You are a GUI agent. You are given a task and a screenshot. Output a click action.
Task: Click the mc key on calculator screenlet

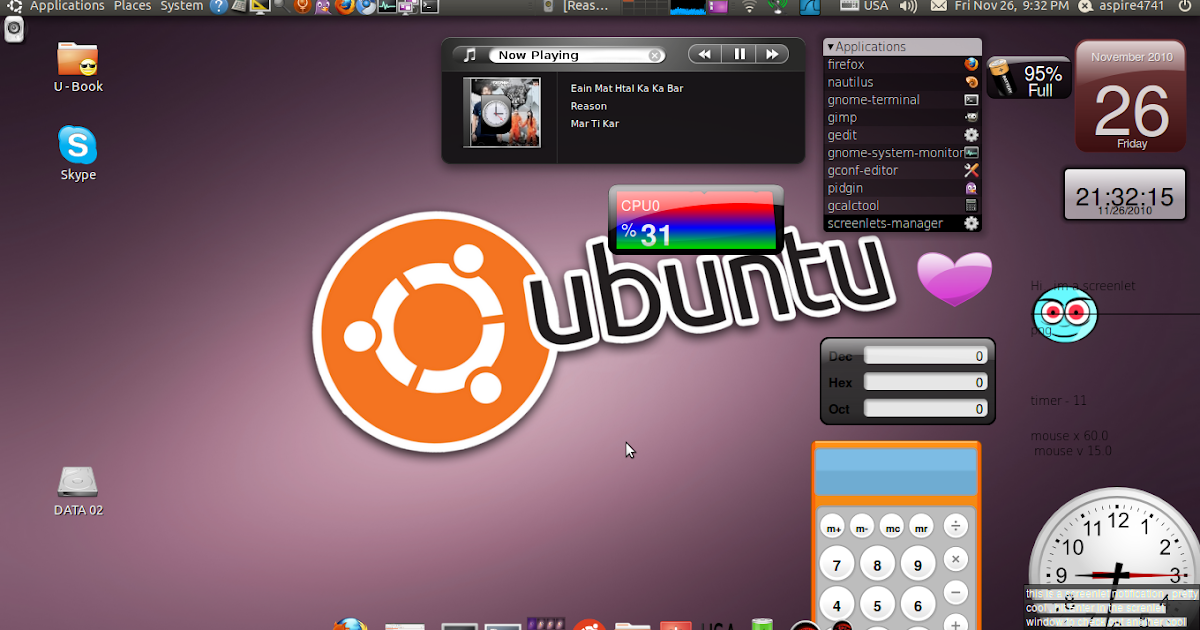893,527
